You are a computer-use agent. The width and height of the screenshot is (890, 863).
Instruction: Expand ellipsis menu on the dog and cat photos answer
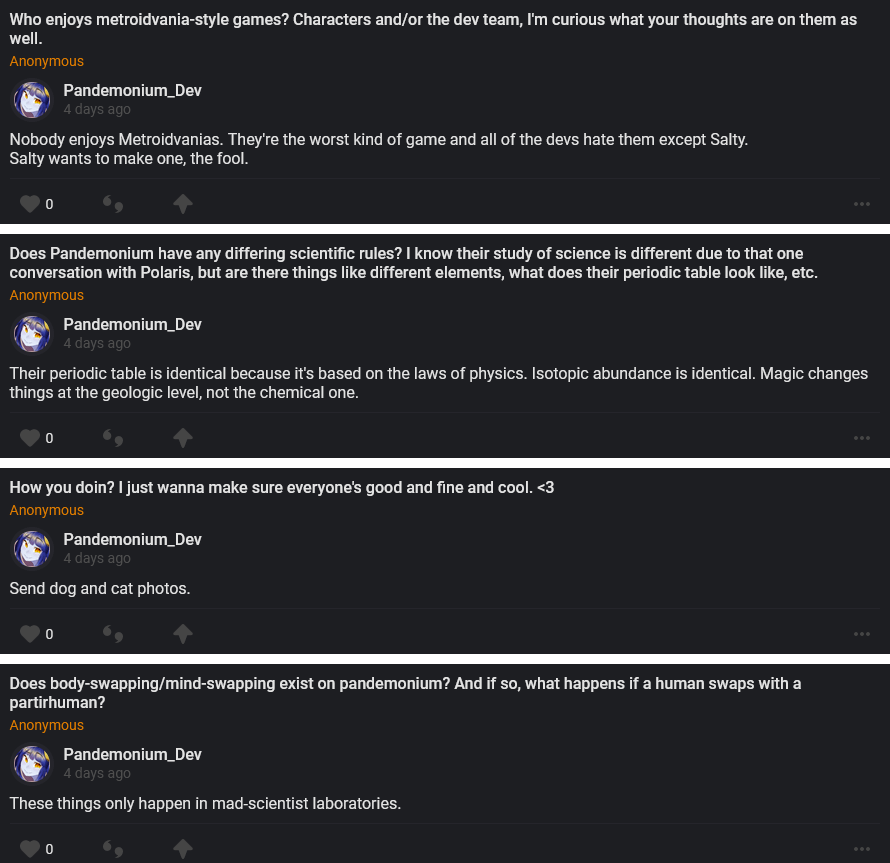click(862, 633)
